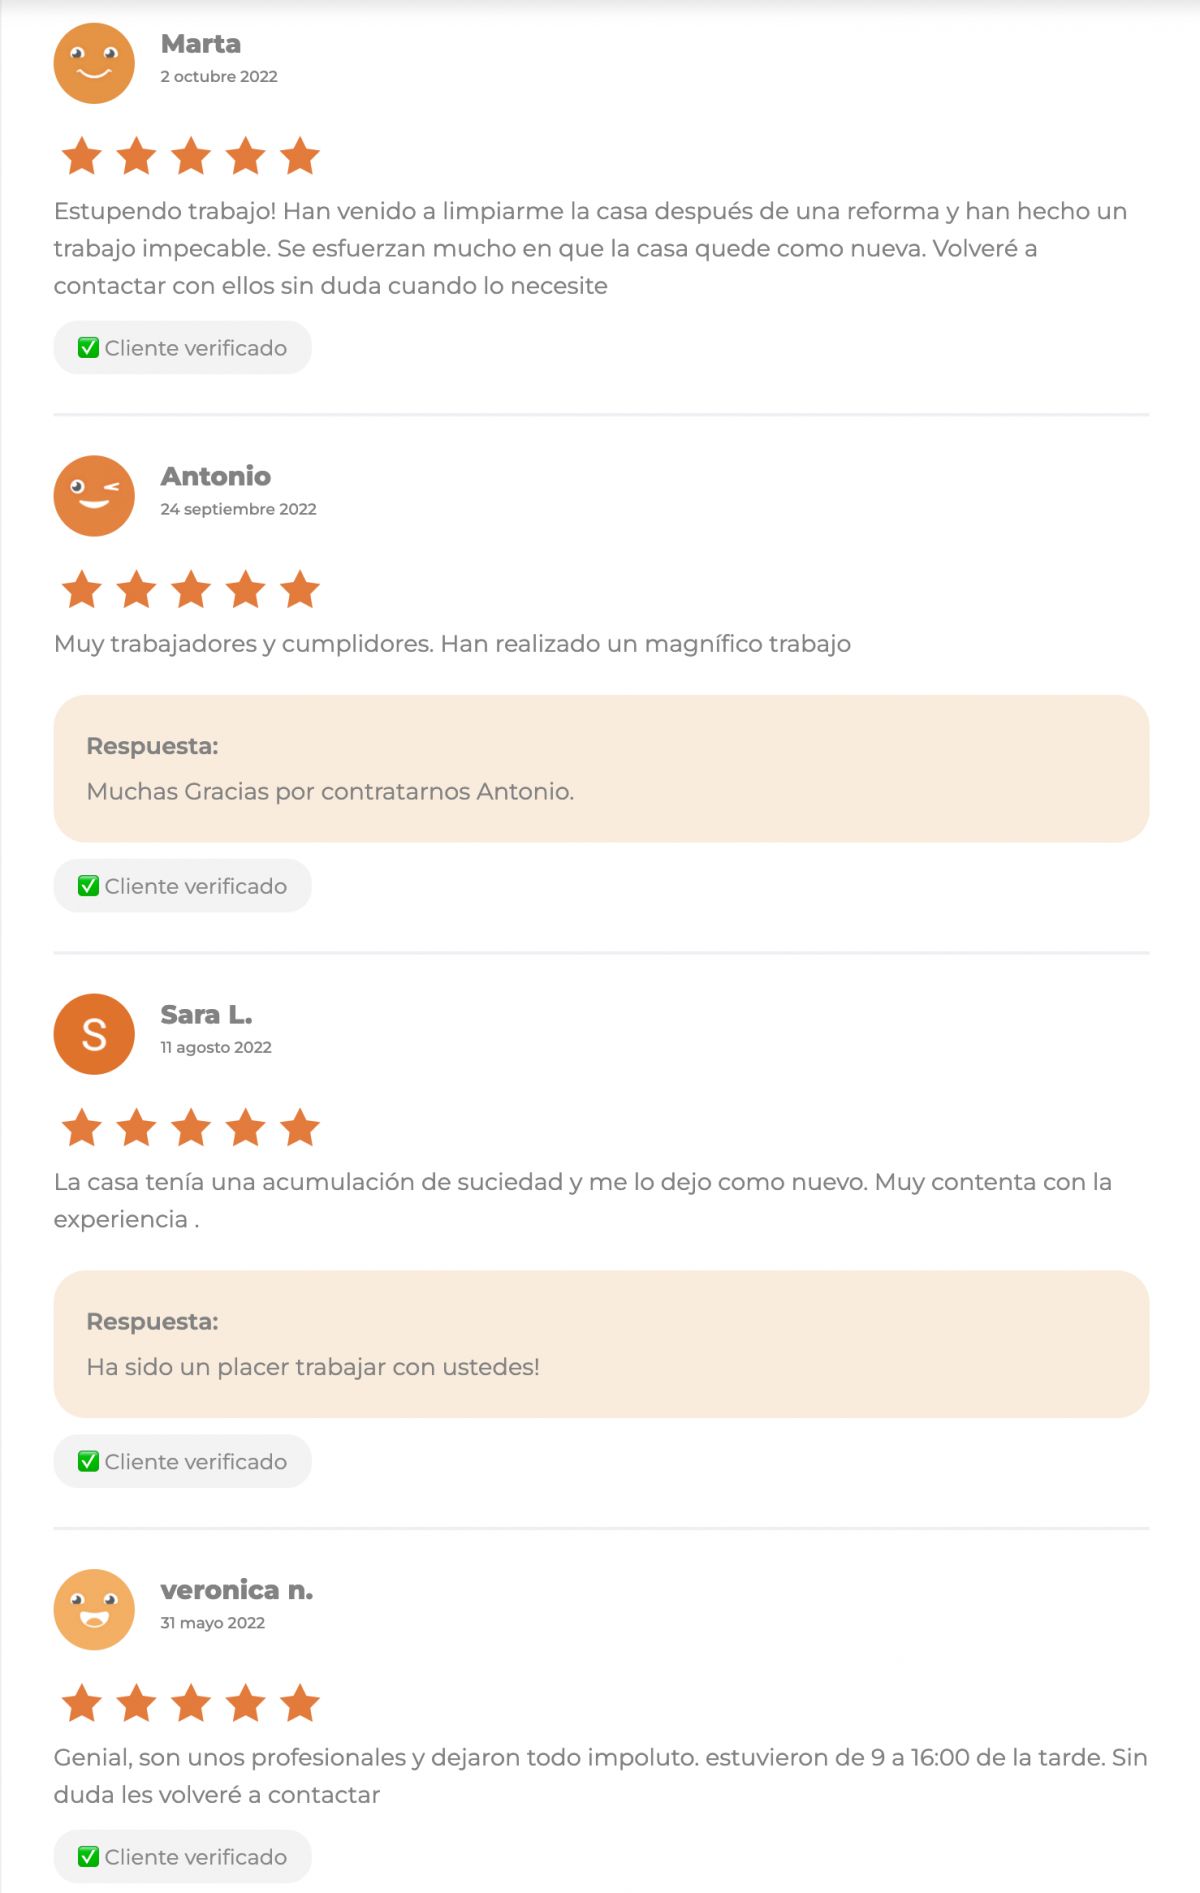Click the fifth star in veronica n.'s rating
Screen dimensions: 1200x1893
[x=300, y=1703]
